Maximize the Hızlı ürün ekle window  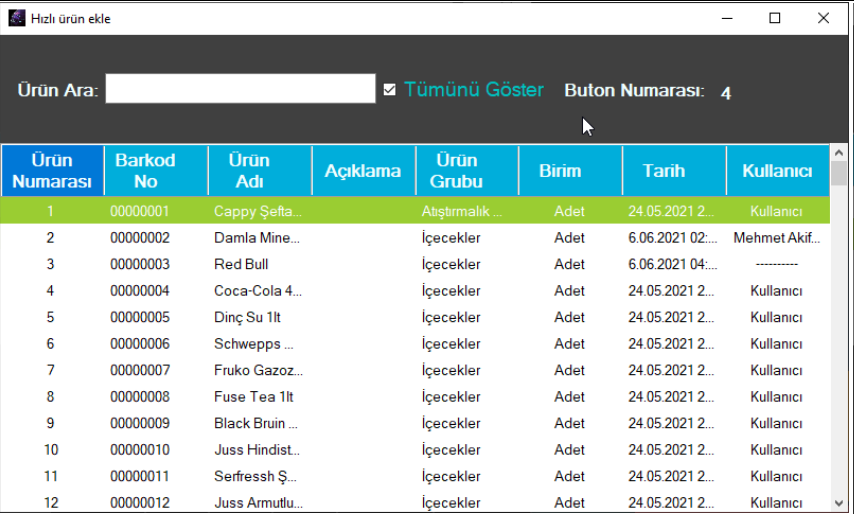coord(774,18)
